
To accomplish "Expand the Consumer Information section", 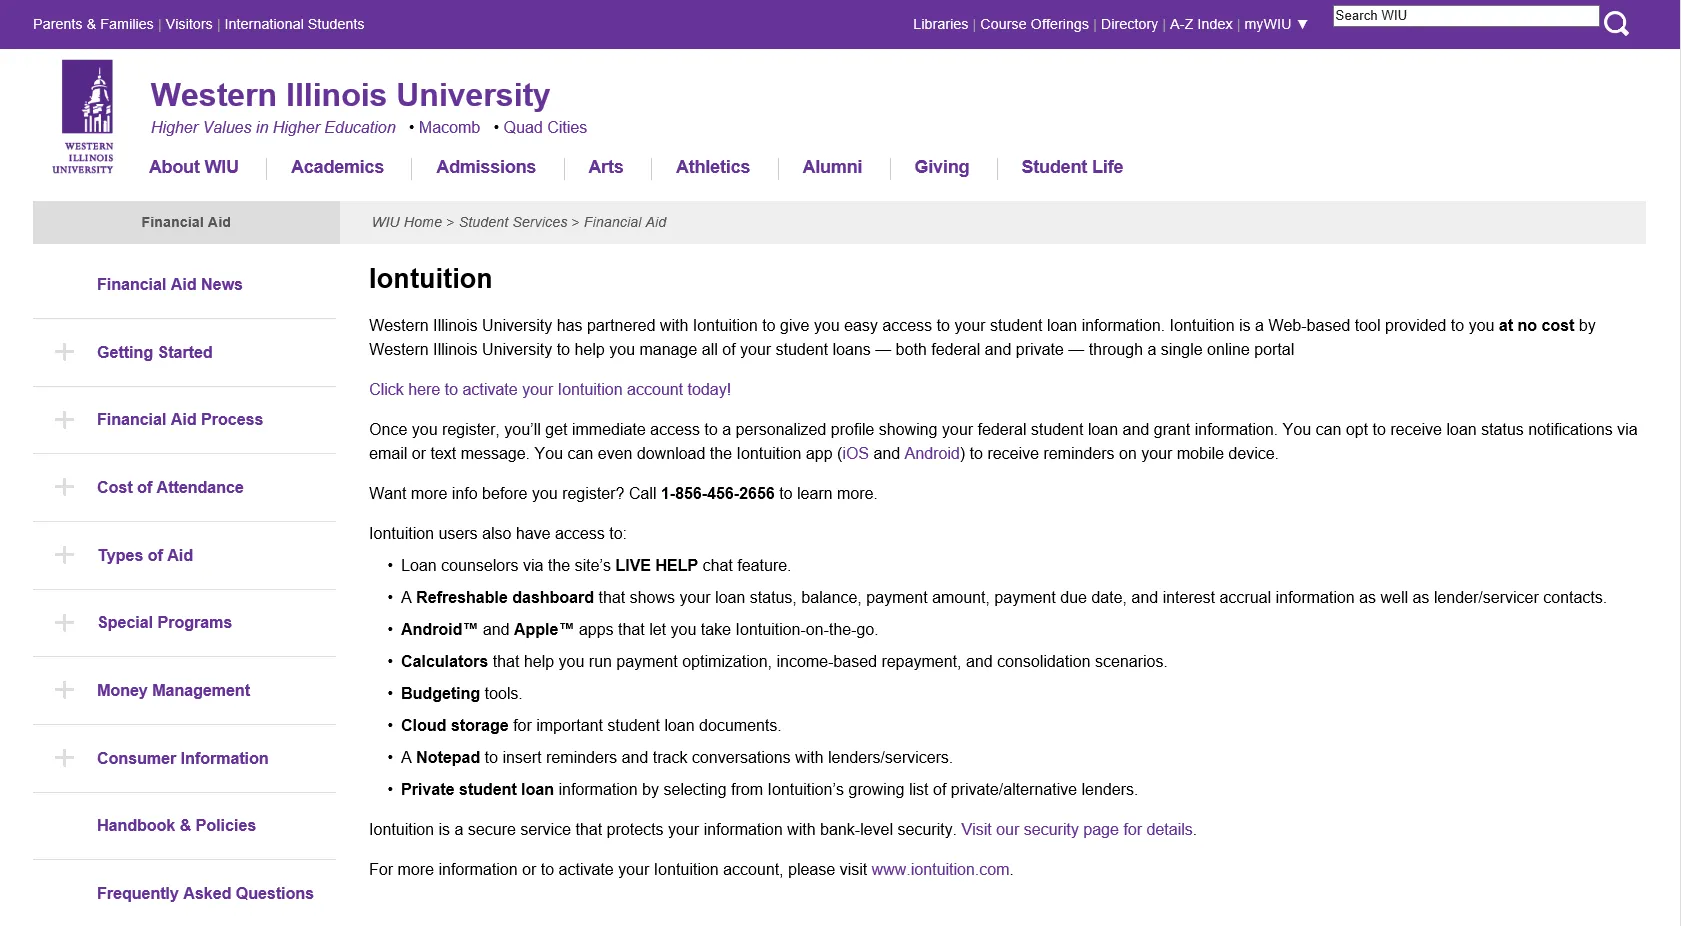I will pyautogui.click(x=64, y=758).
